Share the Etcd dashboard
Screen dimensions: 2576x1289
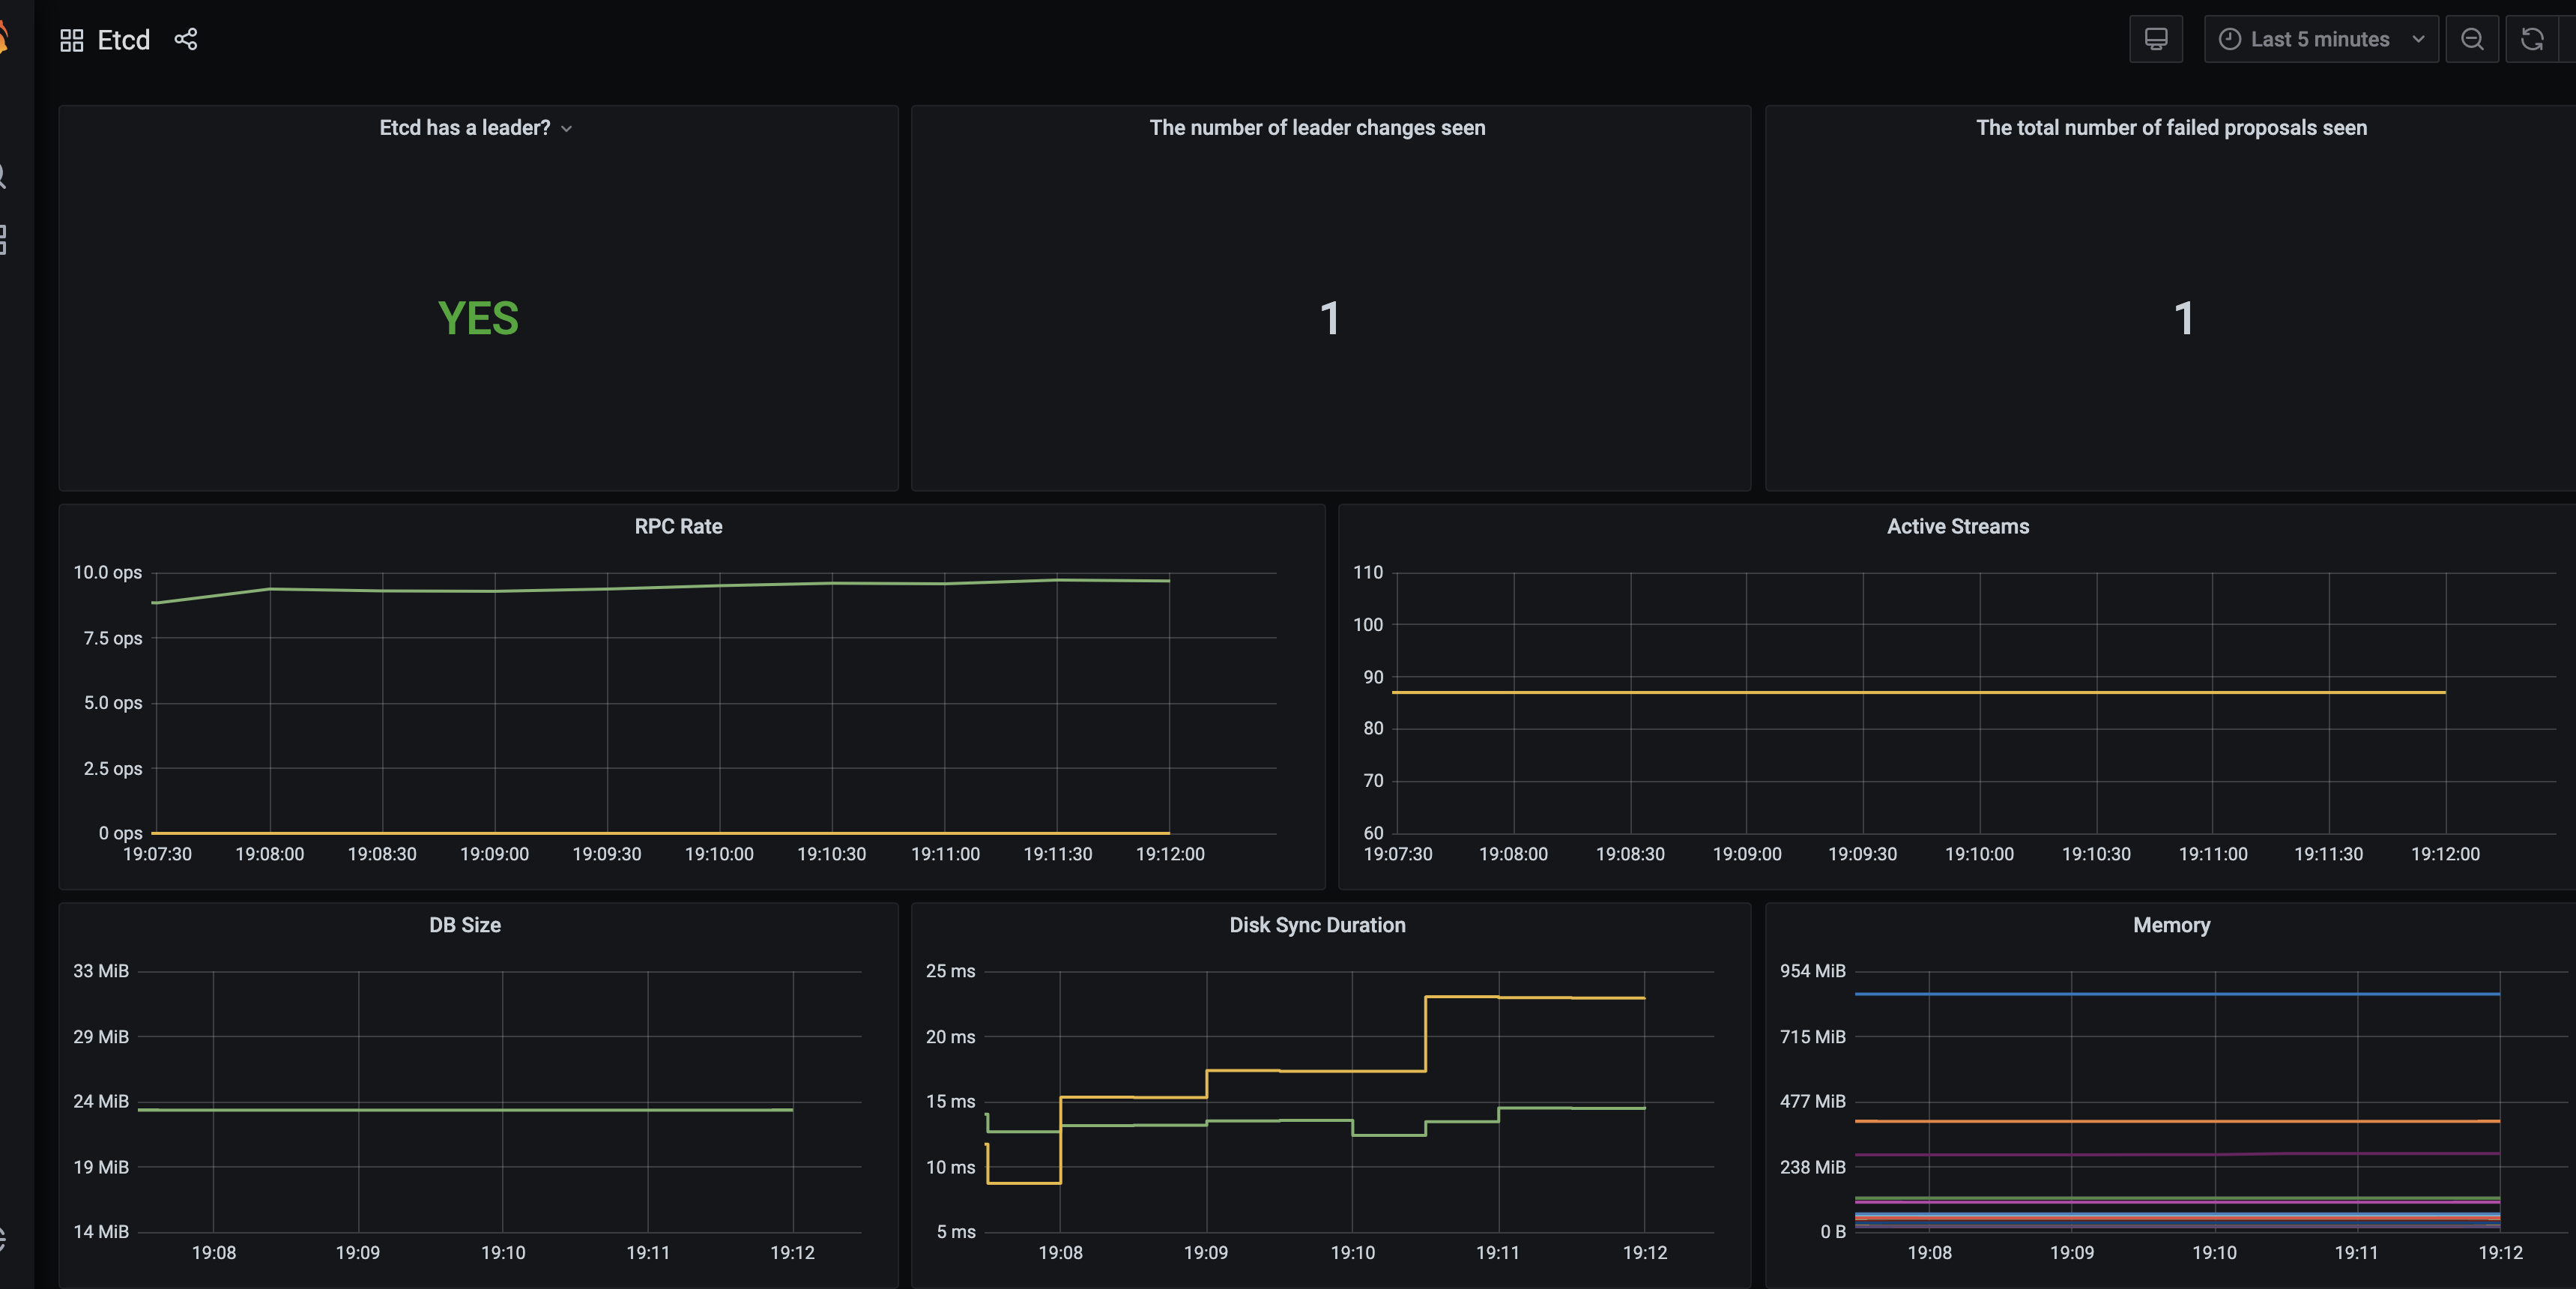pyautogui.click(x=186, y=39)
